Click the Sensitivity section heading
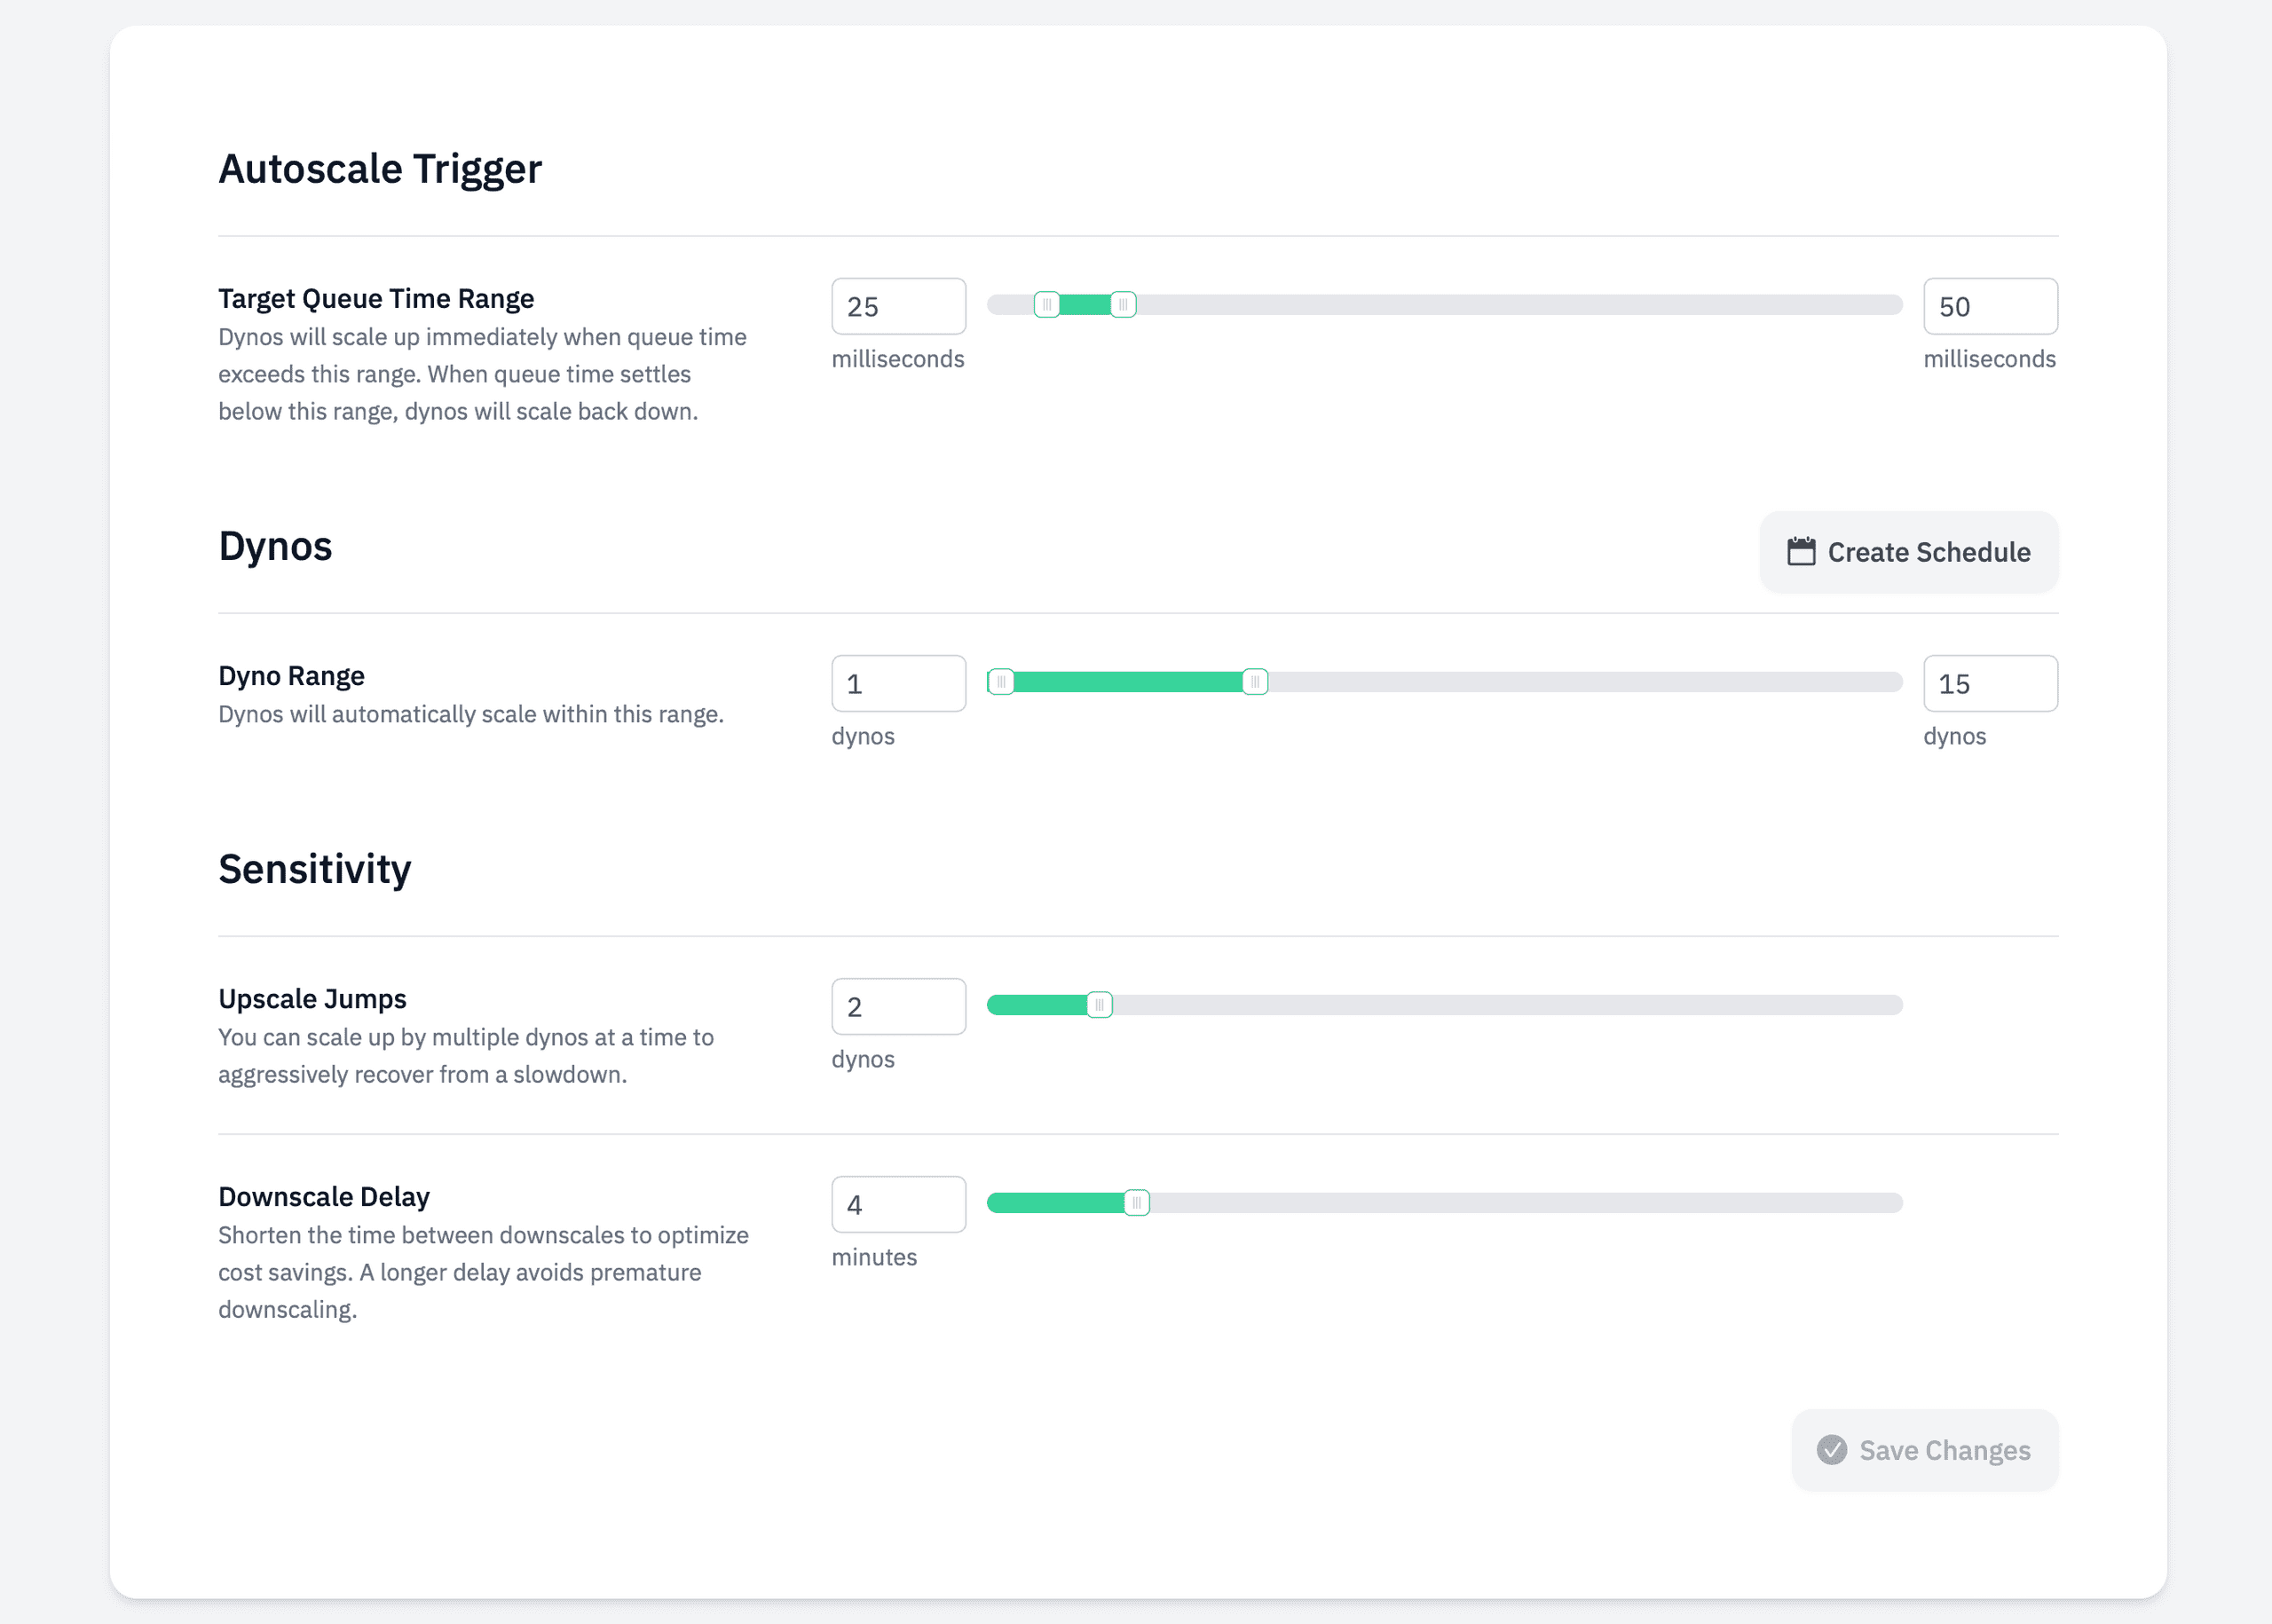Image resolution: width=2272 pixels, height=1624 pixels. click(314, 869)
